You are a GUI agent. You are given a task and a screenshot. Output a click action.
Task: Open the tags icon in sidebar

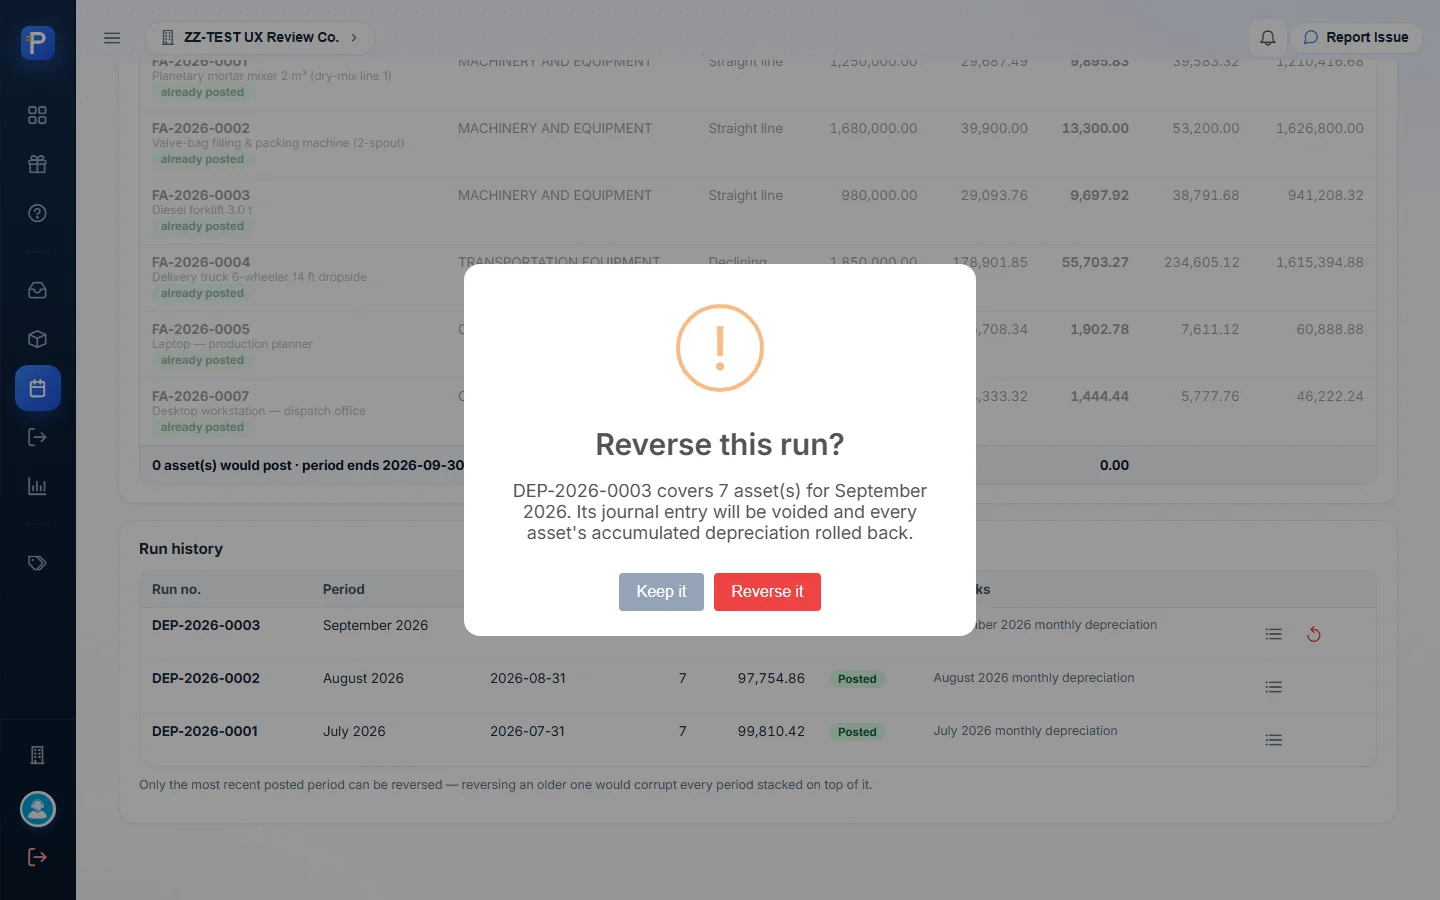(x=38, y=563)
